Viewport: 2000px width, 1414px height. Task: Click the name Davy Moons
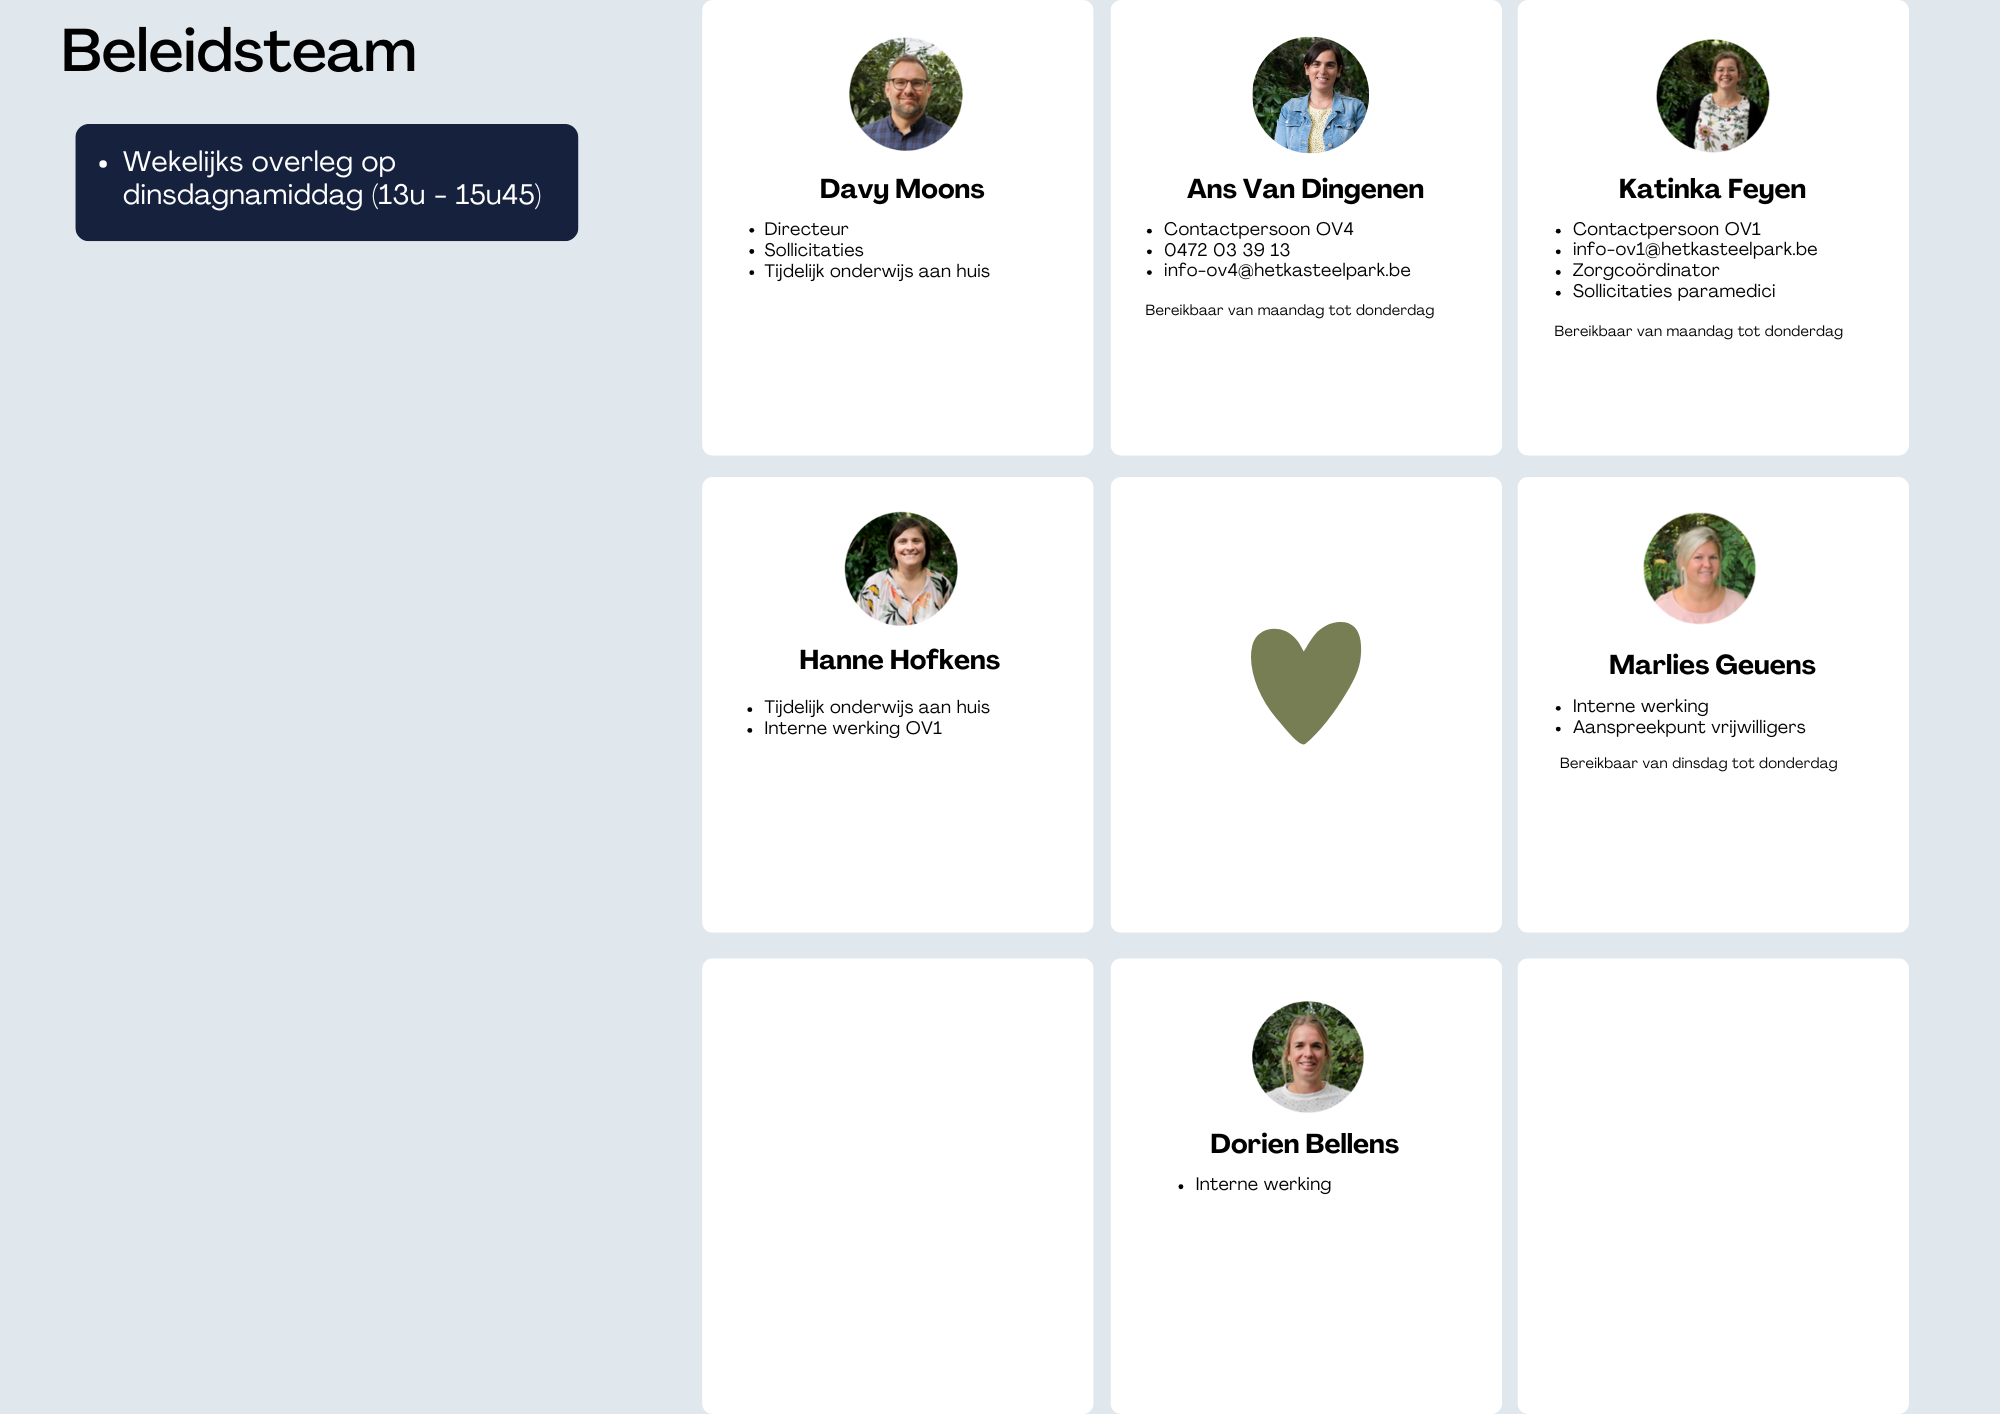pyautogui.click(x=901, y=189)
